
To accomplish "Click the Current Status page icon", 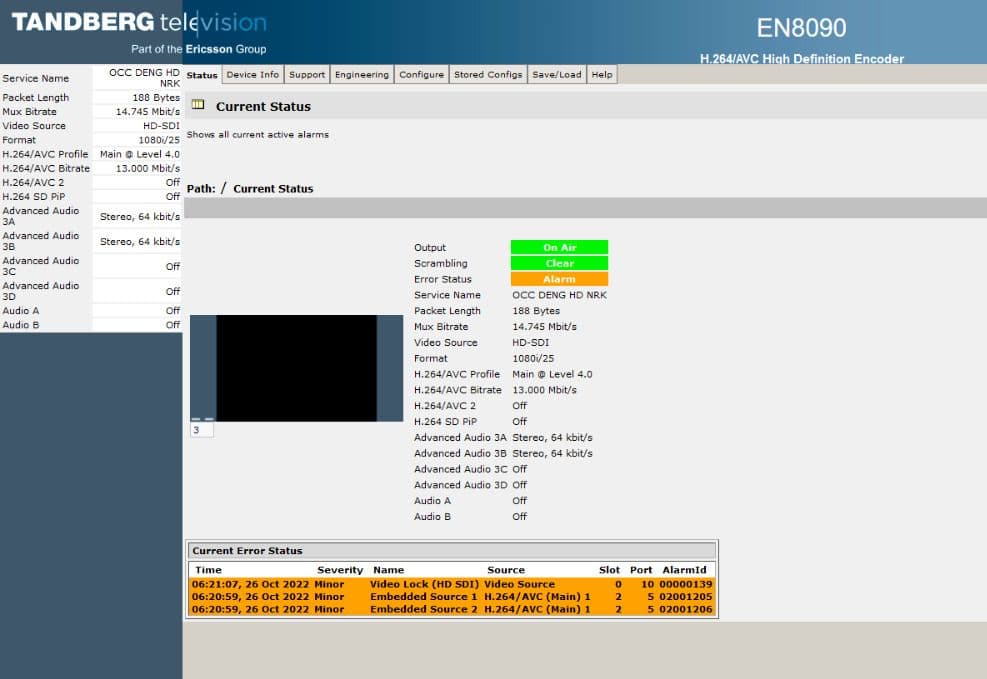I will click(199, 104).
